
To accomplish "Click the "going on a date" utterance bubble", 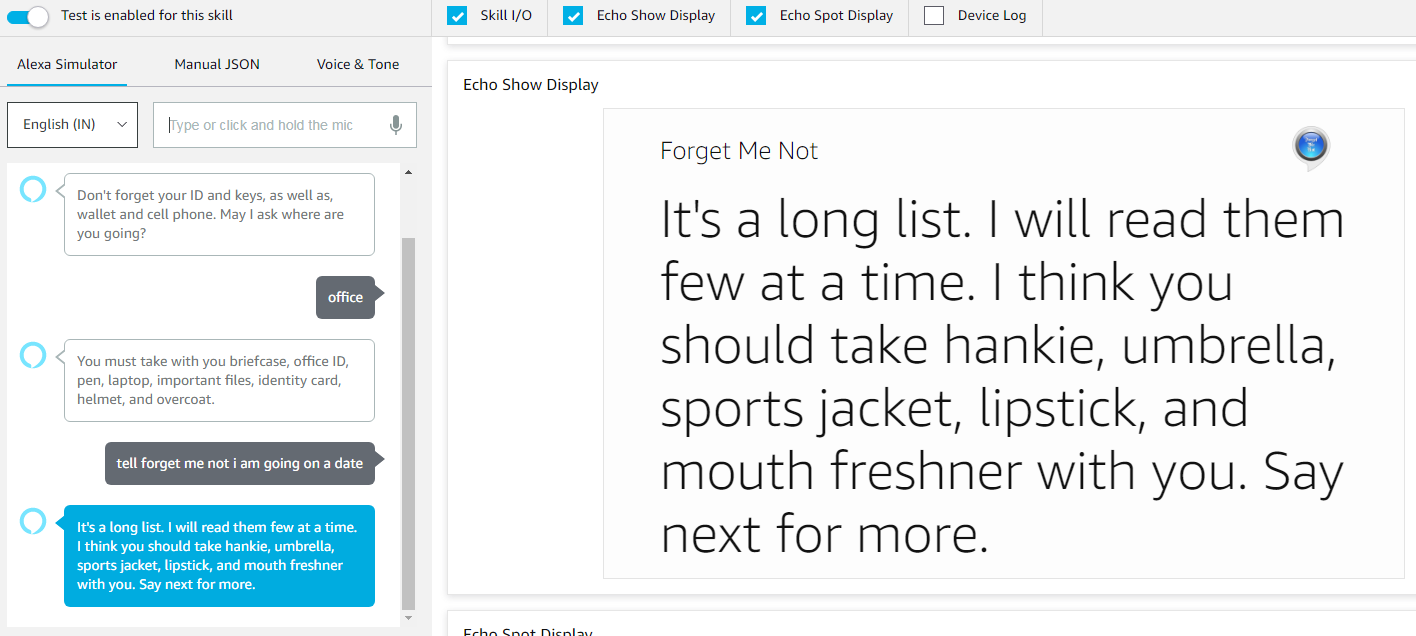I will click(239, 463).
